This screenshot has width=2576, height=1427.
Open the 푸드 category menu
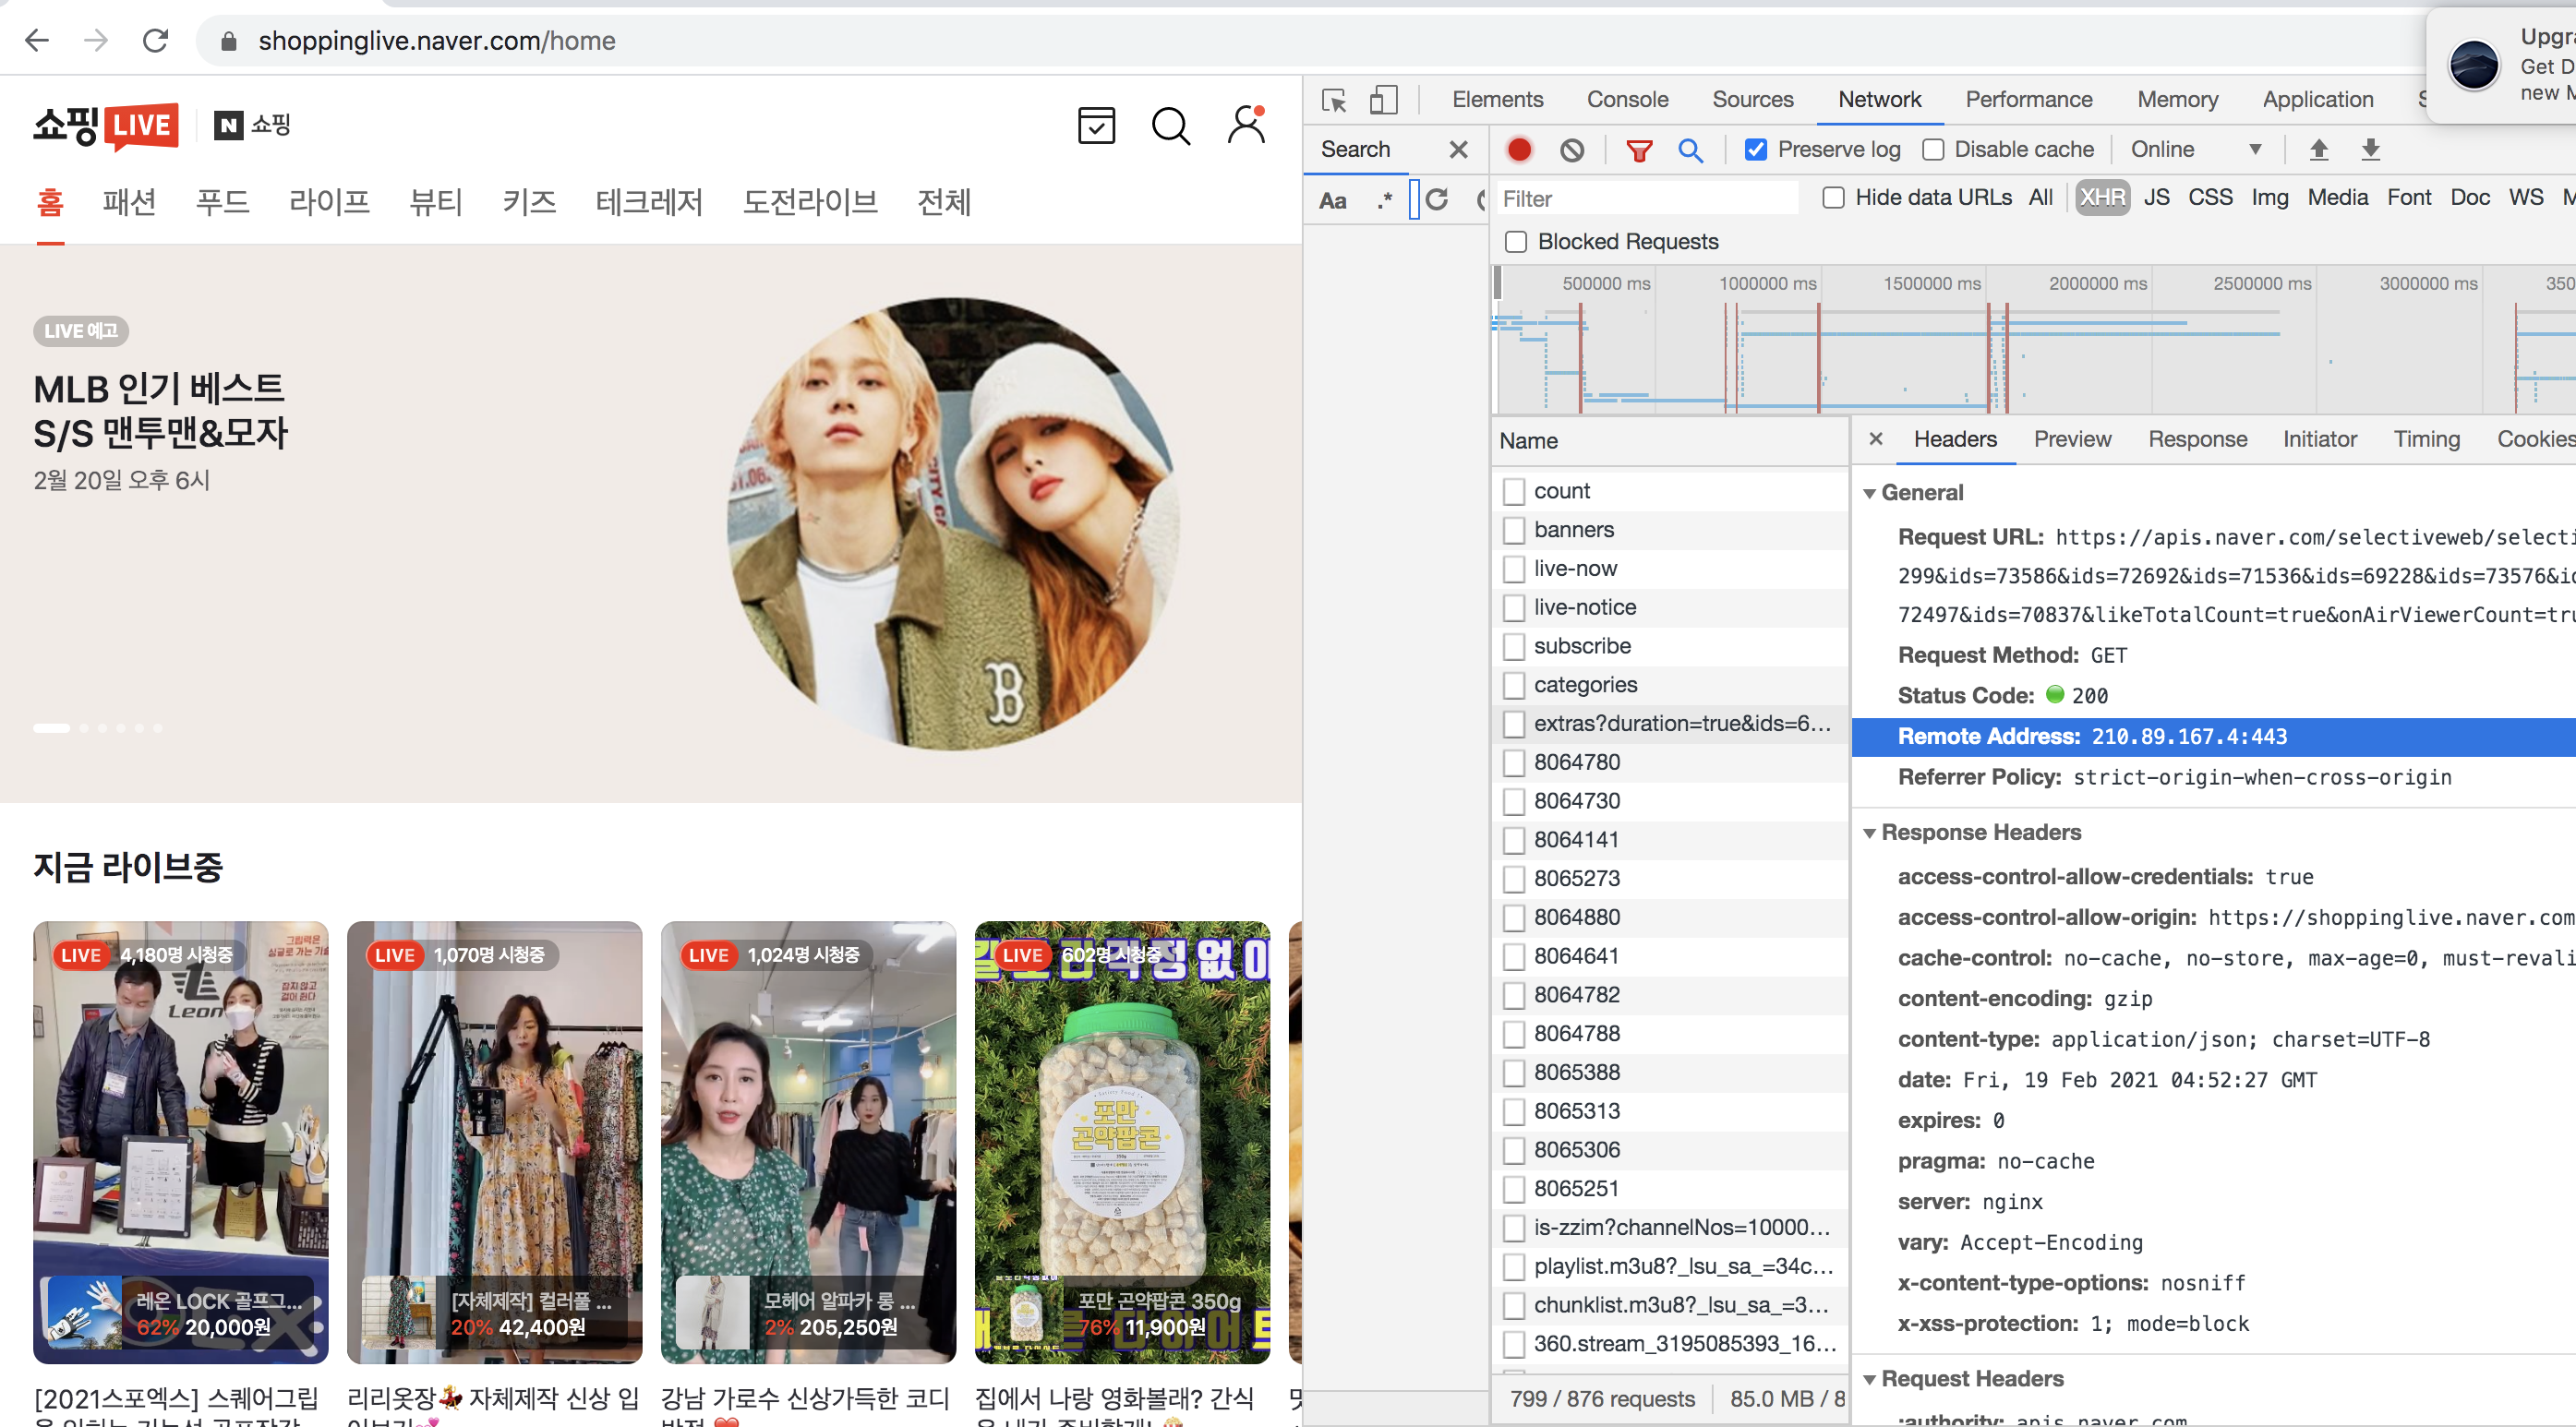pyautogui.click(x=222, y=203)
